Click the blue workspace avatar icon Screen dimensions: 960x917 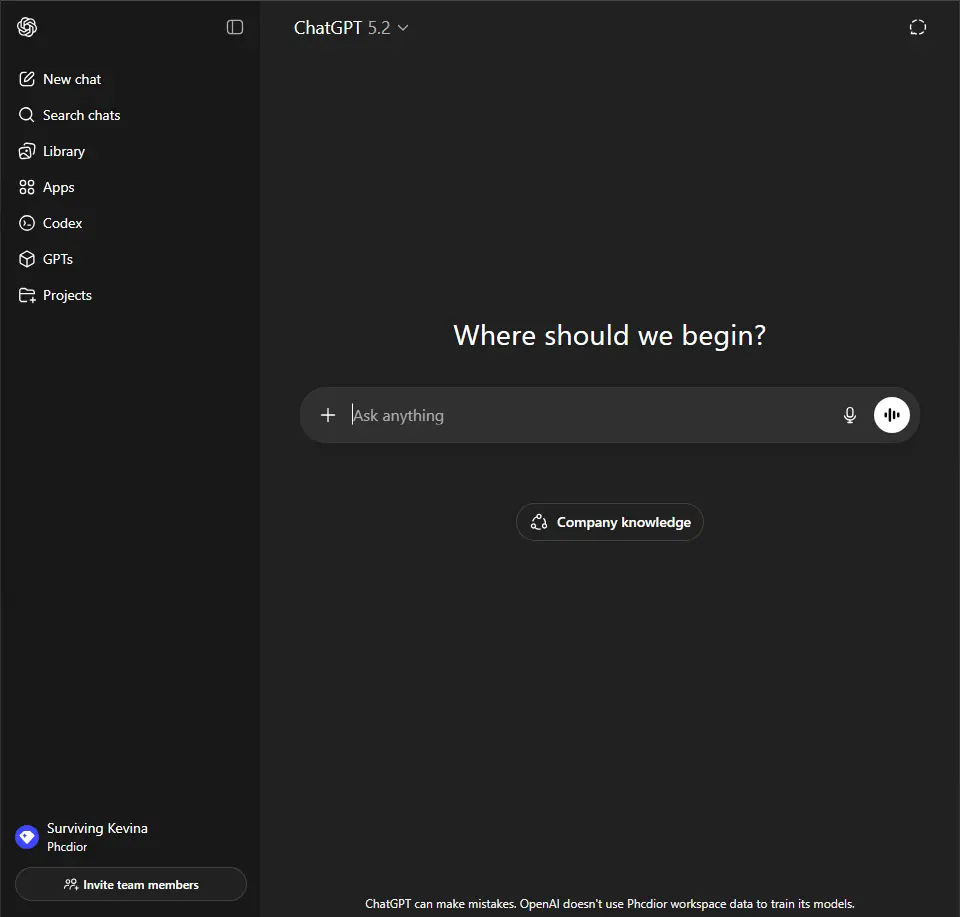click(x=27, y=837)
